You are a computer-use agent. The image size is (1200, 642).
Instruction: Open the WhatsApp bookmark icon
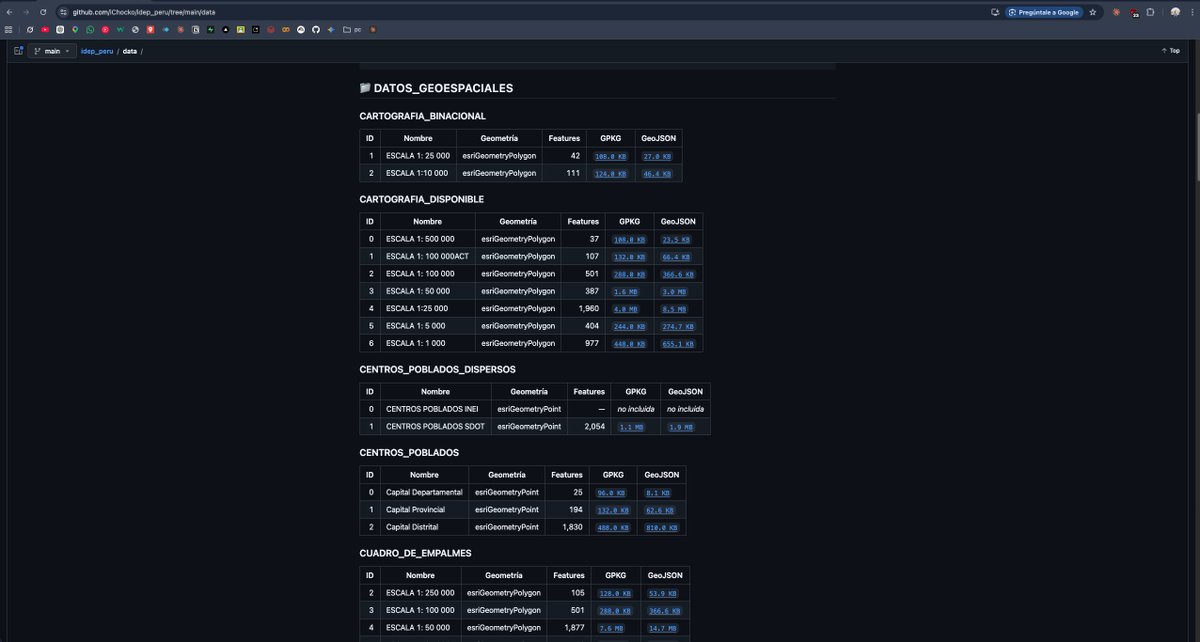(x=90, y=29)
